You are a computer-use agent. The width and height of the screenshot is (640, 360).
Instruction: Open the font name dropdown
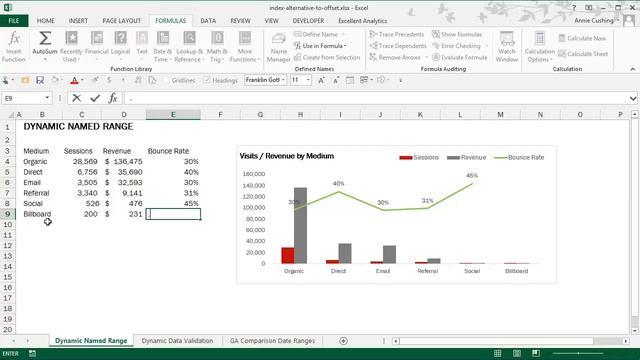tap(283, 80)
